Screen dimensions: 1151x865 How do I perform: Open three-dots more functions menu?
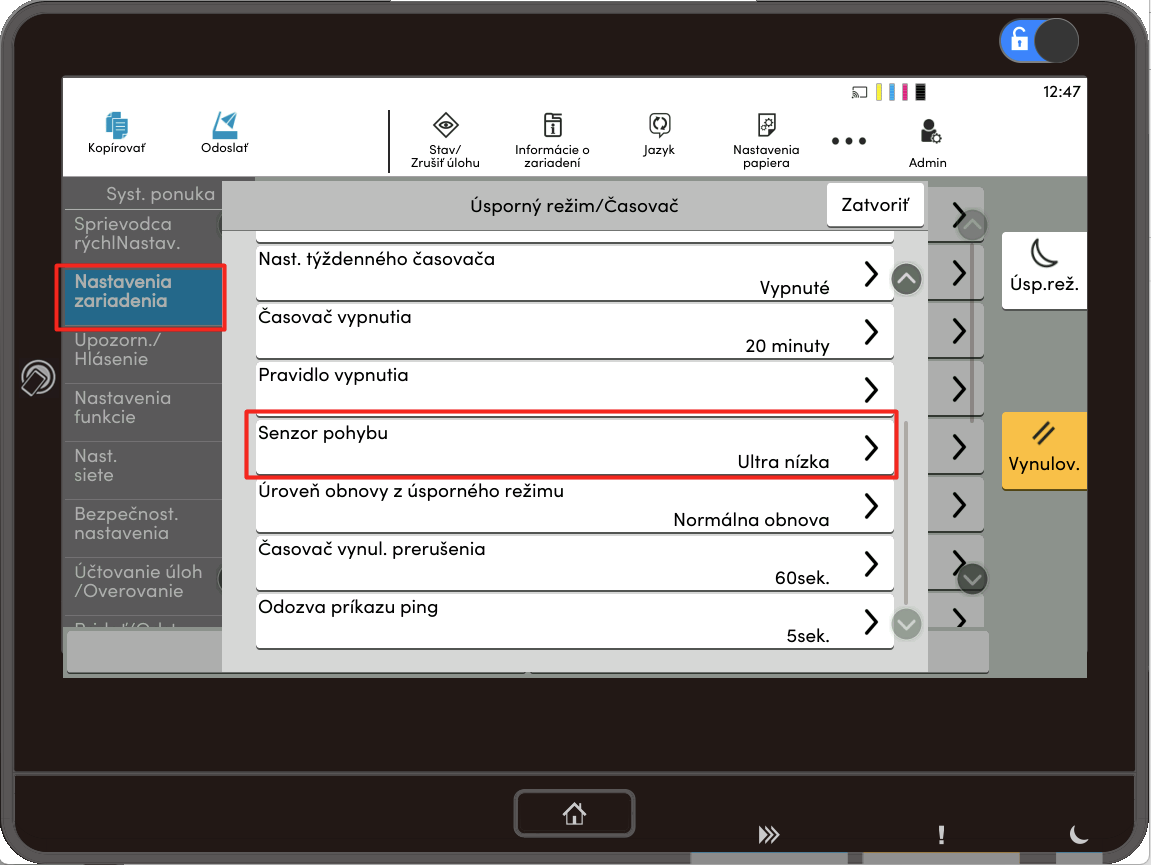[849, 141]
